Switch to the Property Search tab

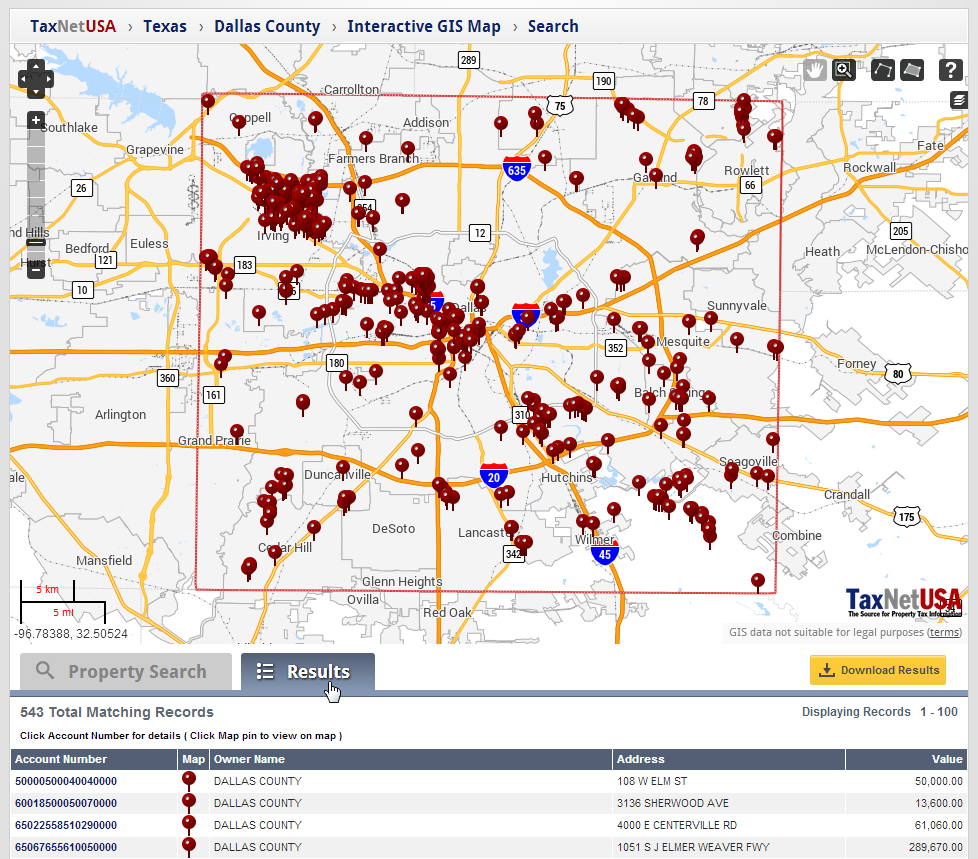coord(126,671)
